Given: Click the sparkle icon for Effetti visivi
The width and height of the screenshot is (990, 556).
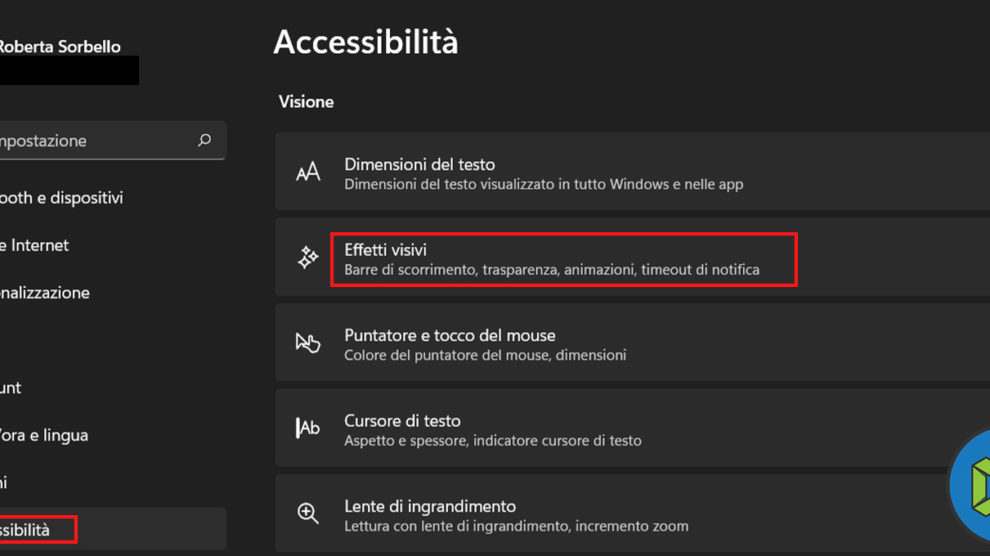Looking at the screenshot, I should 308,259.
